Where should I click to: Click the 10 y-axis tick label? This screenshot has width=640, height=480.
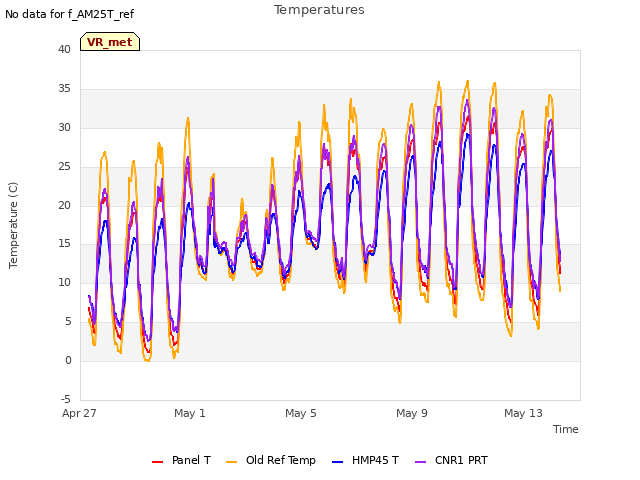coord(64,282)
